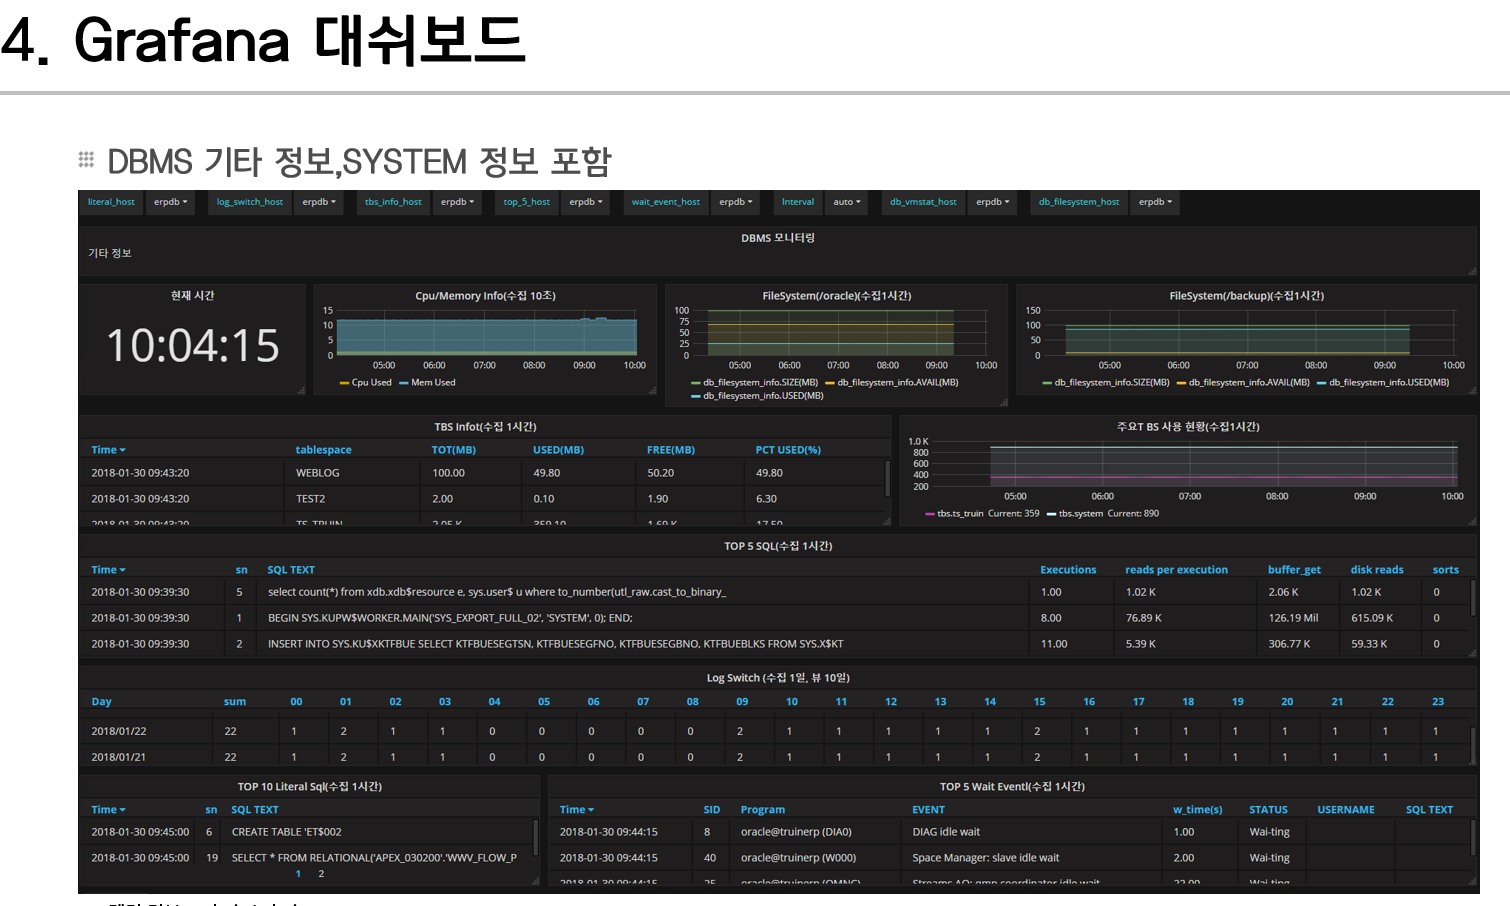
Task: Click the 현재 시간 panel title
Action: click(x=192, y=296)
